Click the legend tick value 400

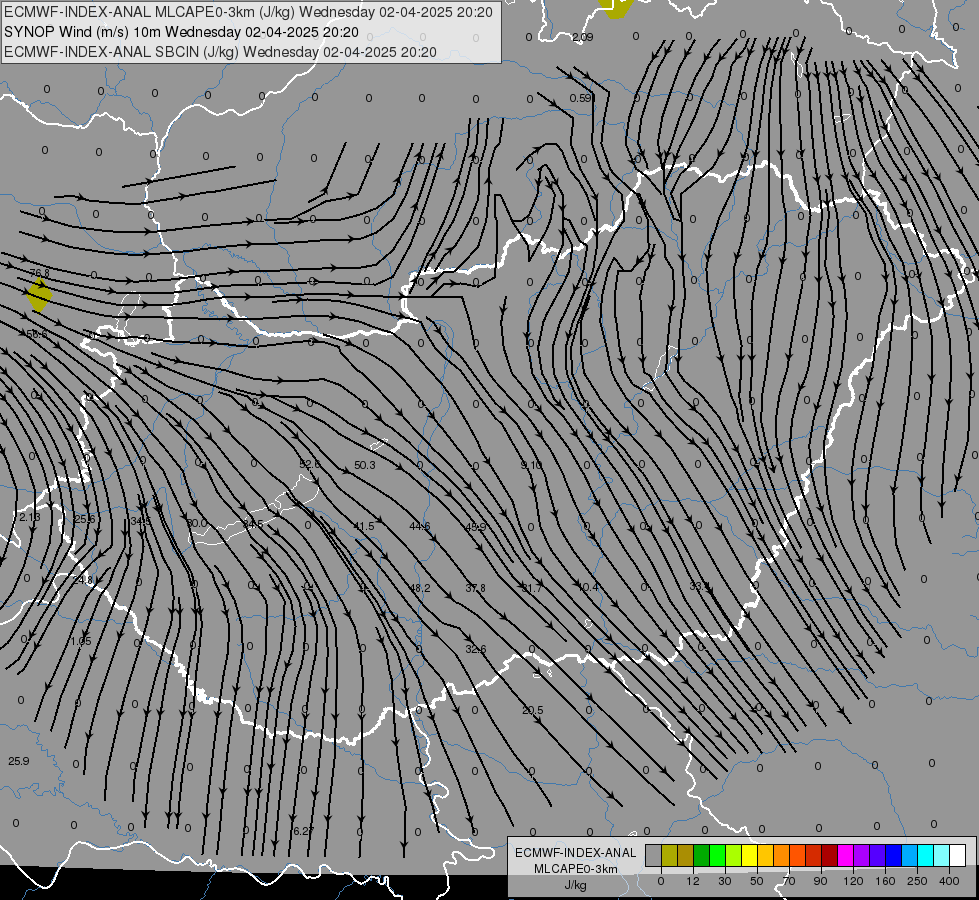point(949,881)
